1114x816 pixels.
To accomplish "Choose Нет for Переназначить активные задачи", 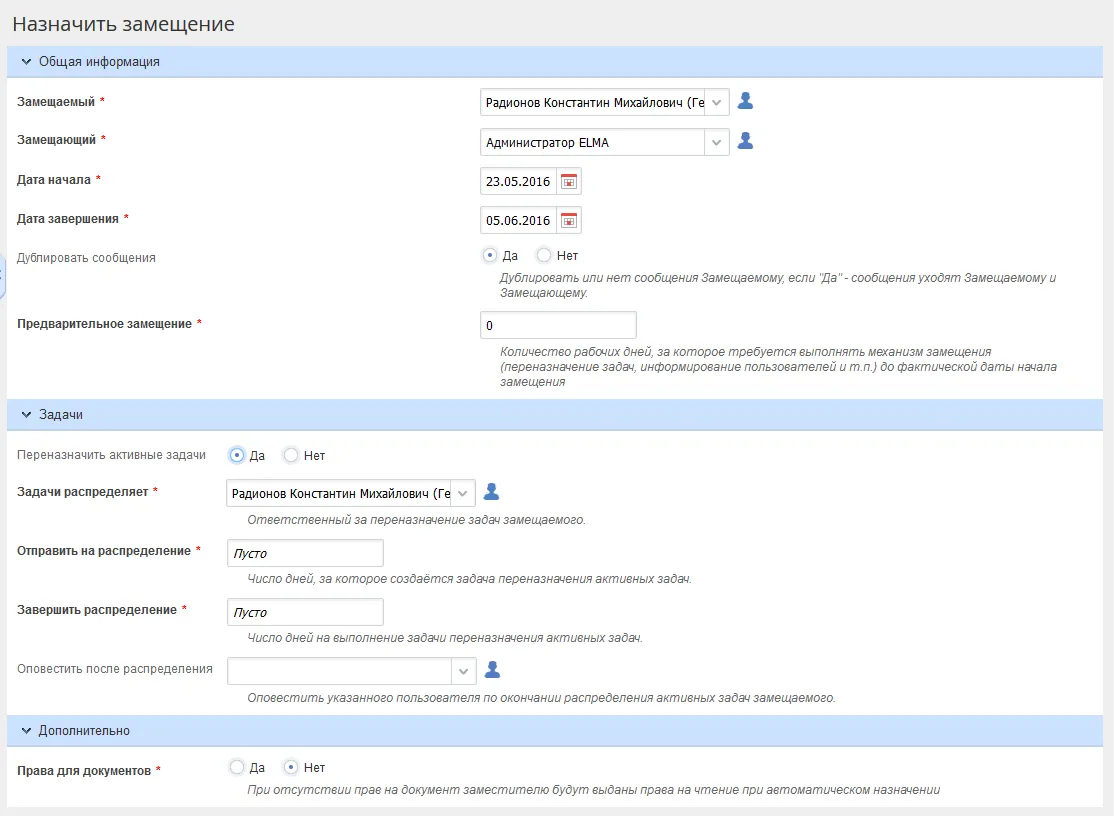I will coord(291,455).
